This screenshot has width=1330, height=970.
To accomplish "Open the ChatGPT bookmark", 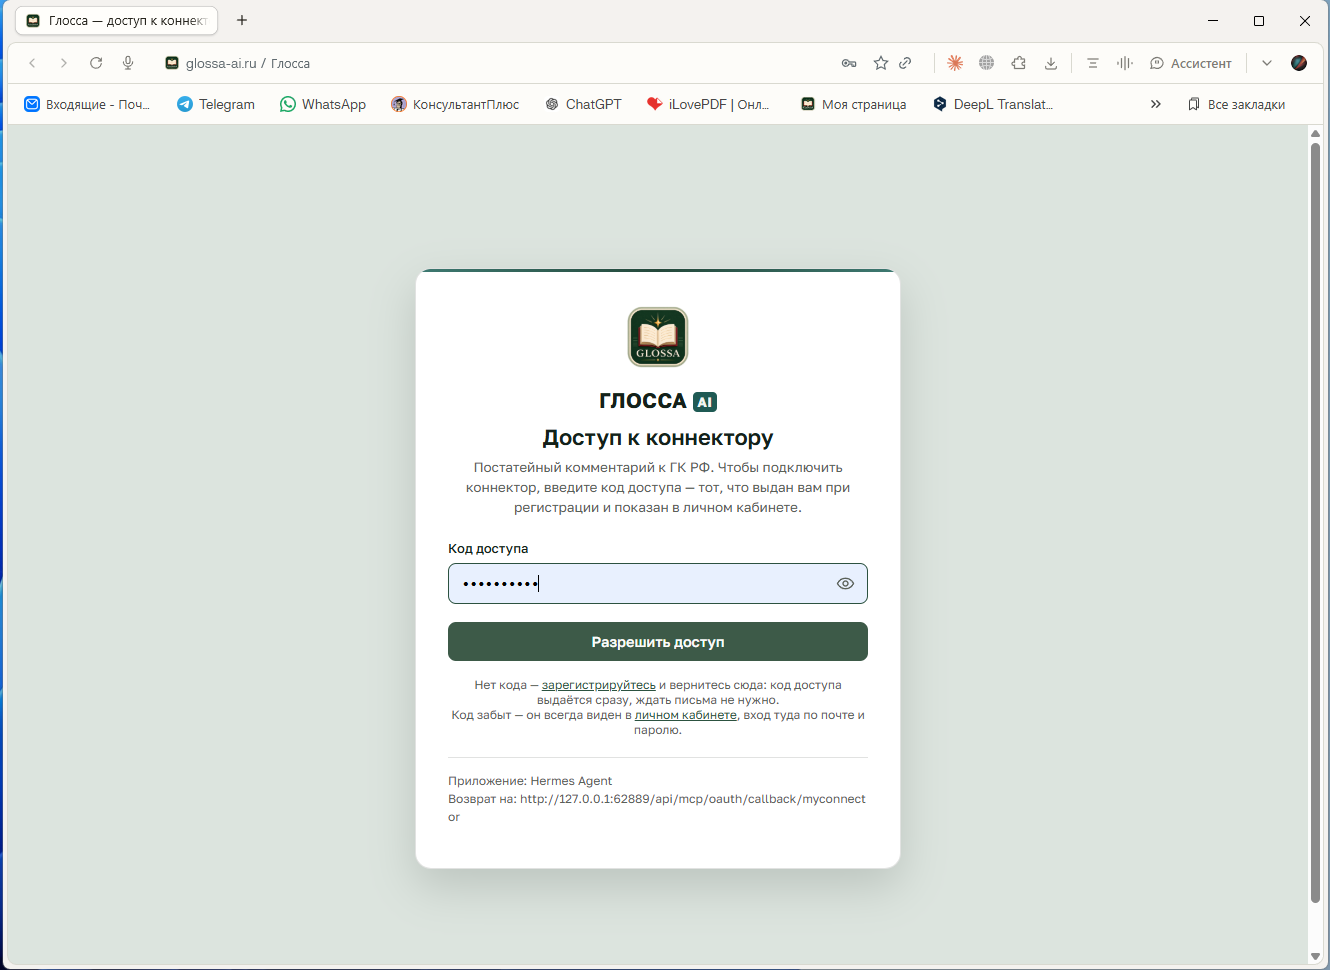I will pos(583,104).
